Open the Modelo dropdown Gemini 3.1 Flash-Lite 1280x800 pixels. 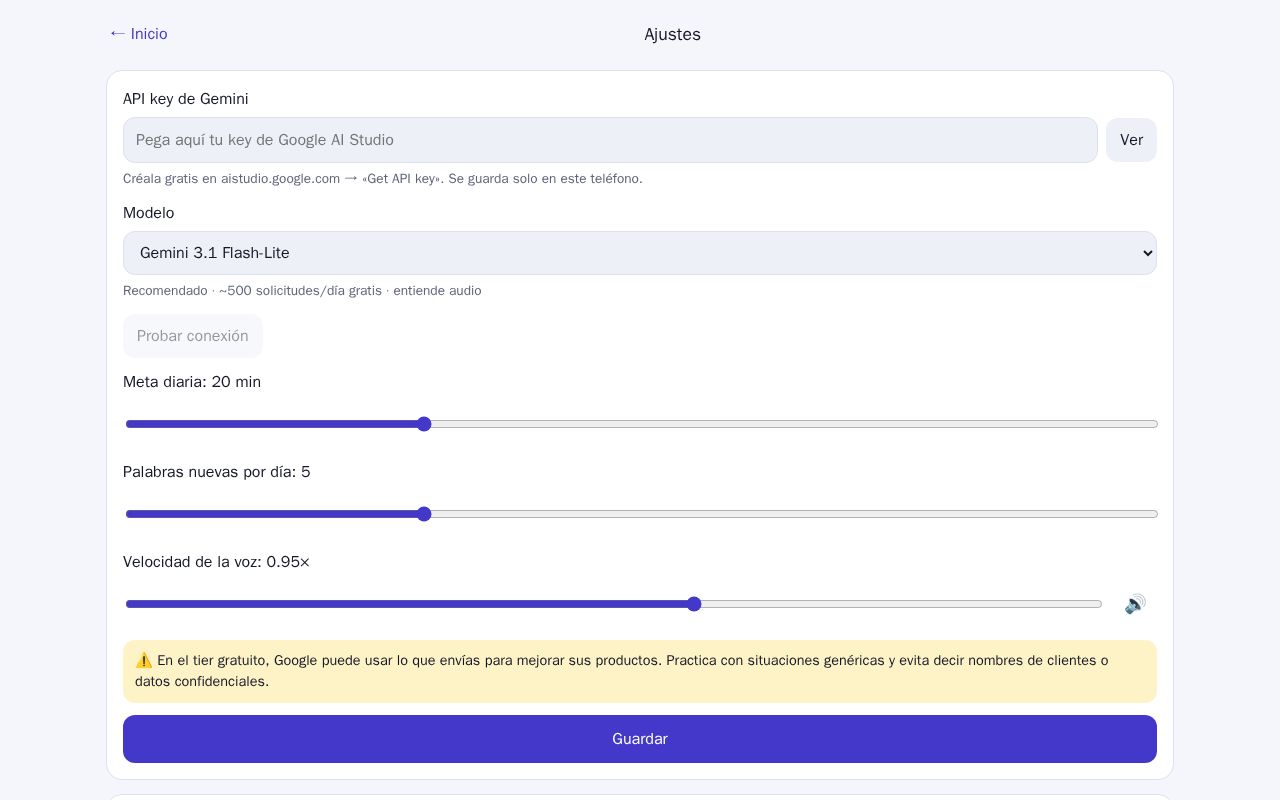pos(640,253)
